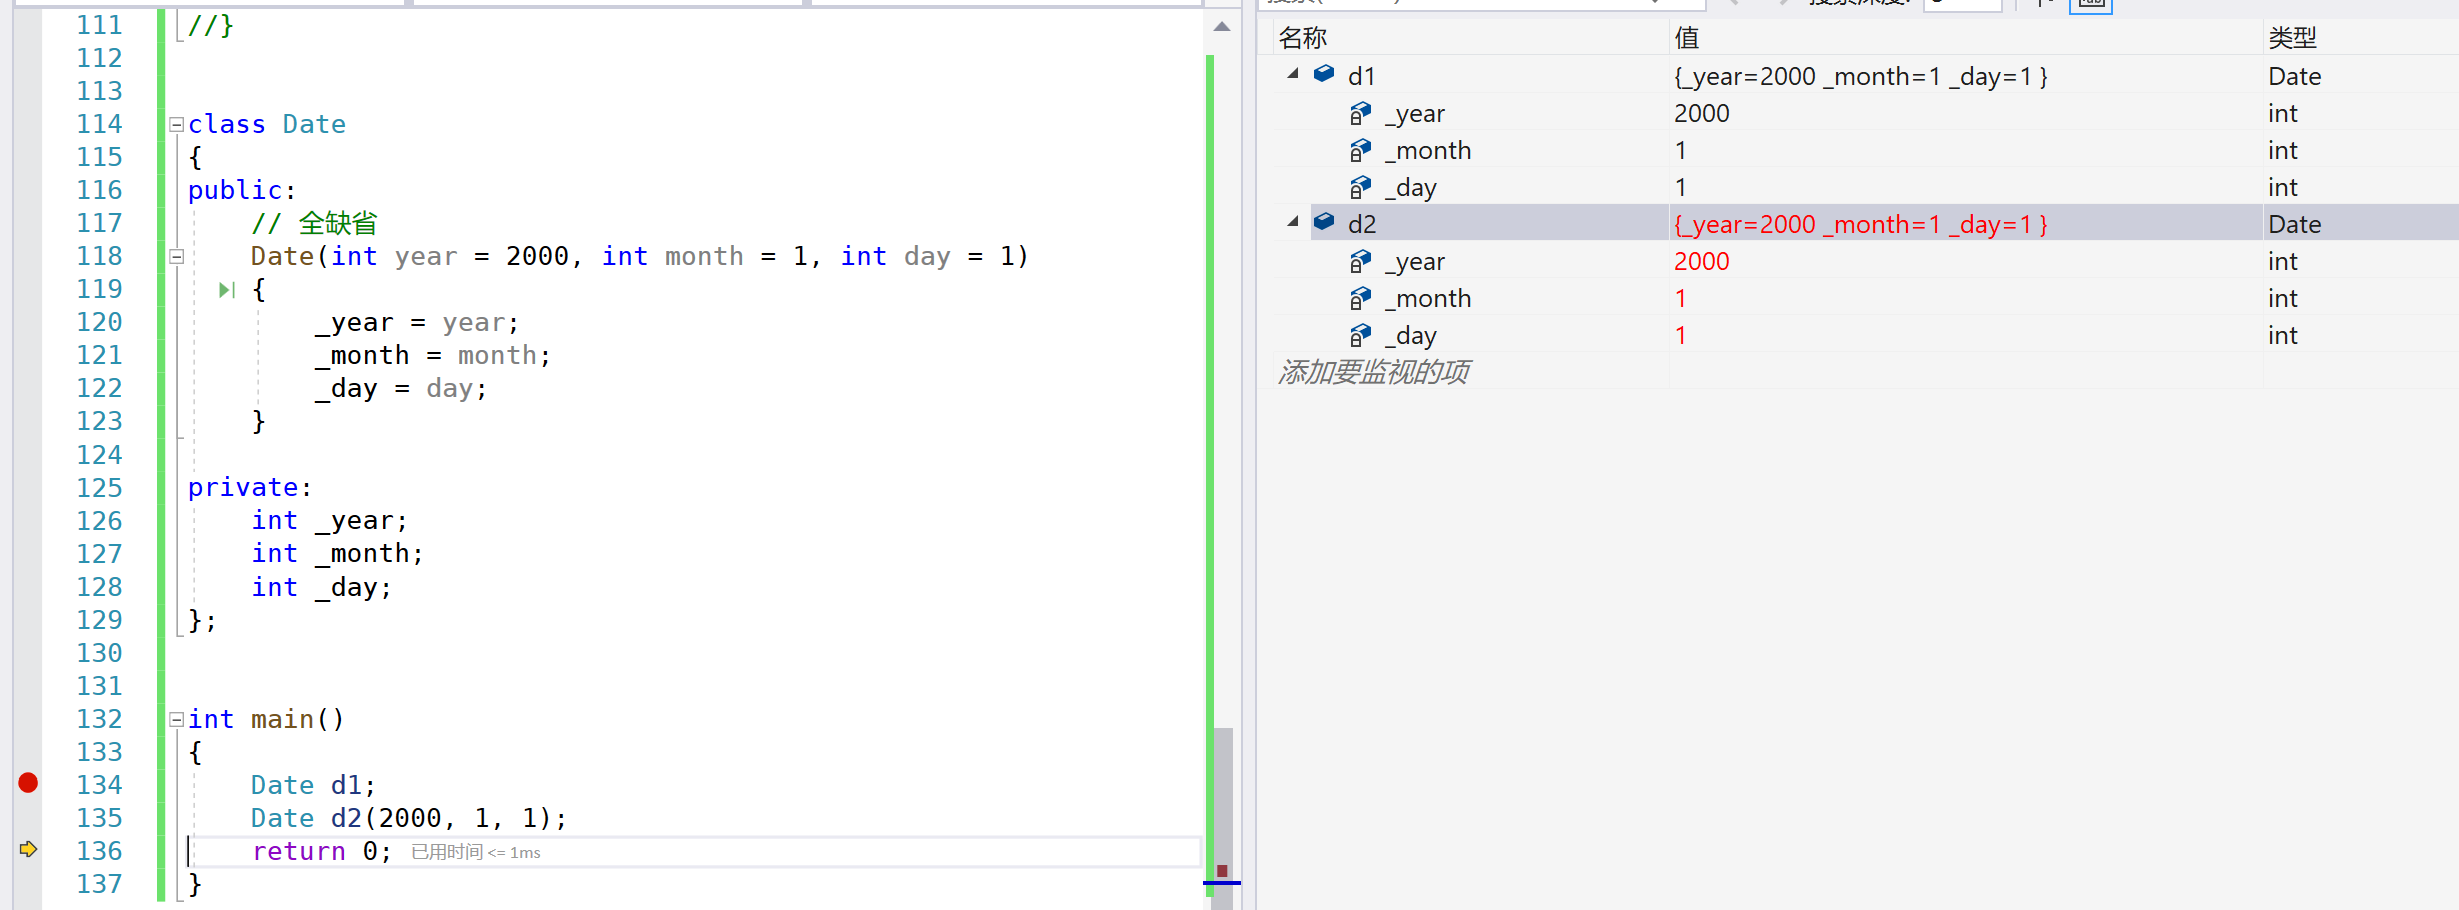Collapse the d2 entry in the watch window
This screenshot has width=2459, height=910.
[1292, 223]
